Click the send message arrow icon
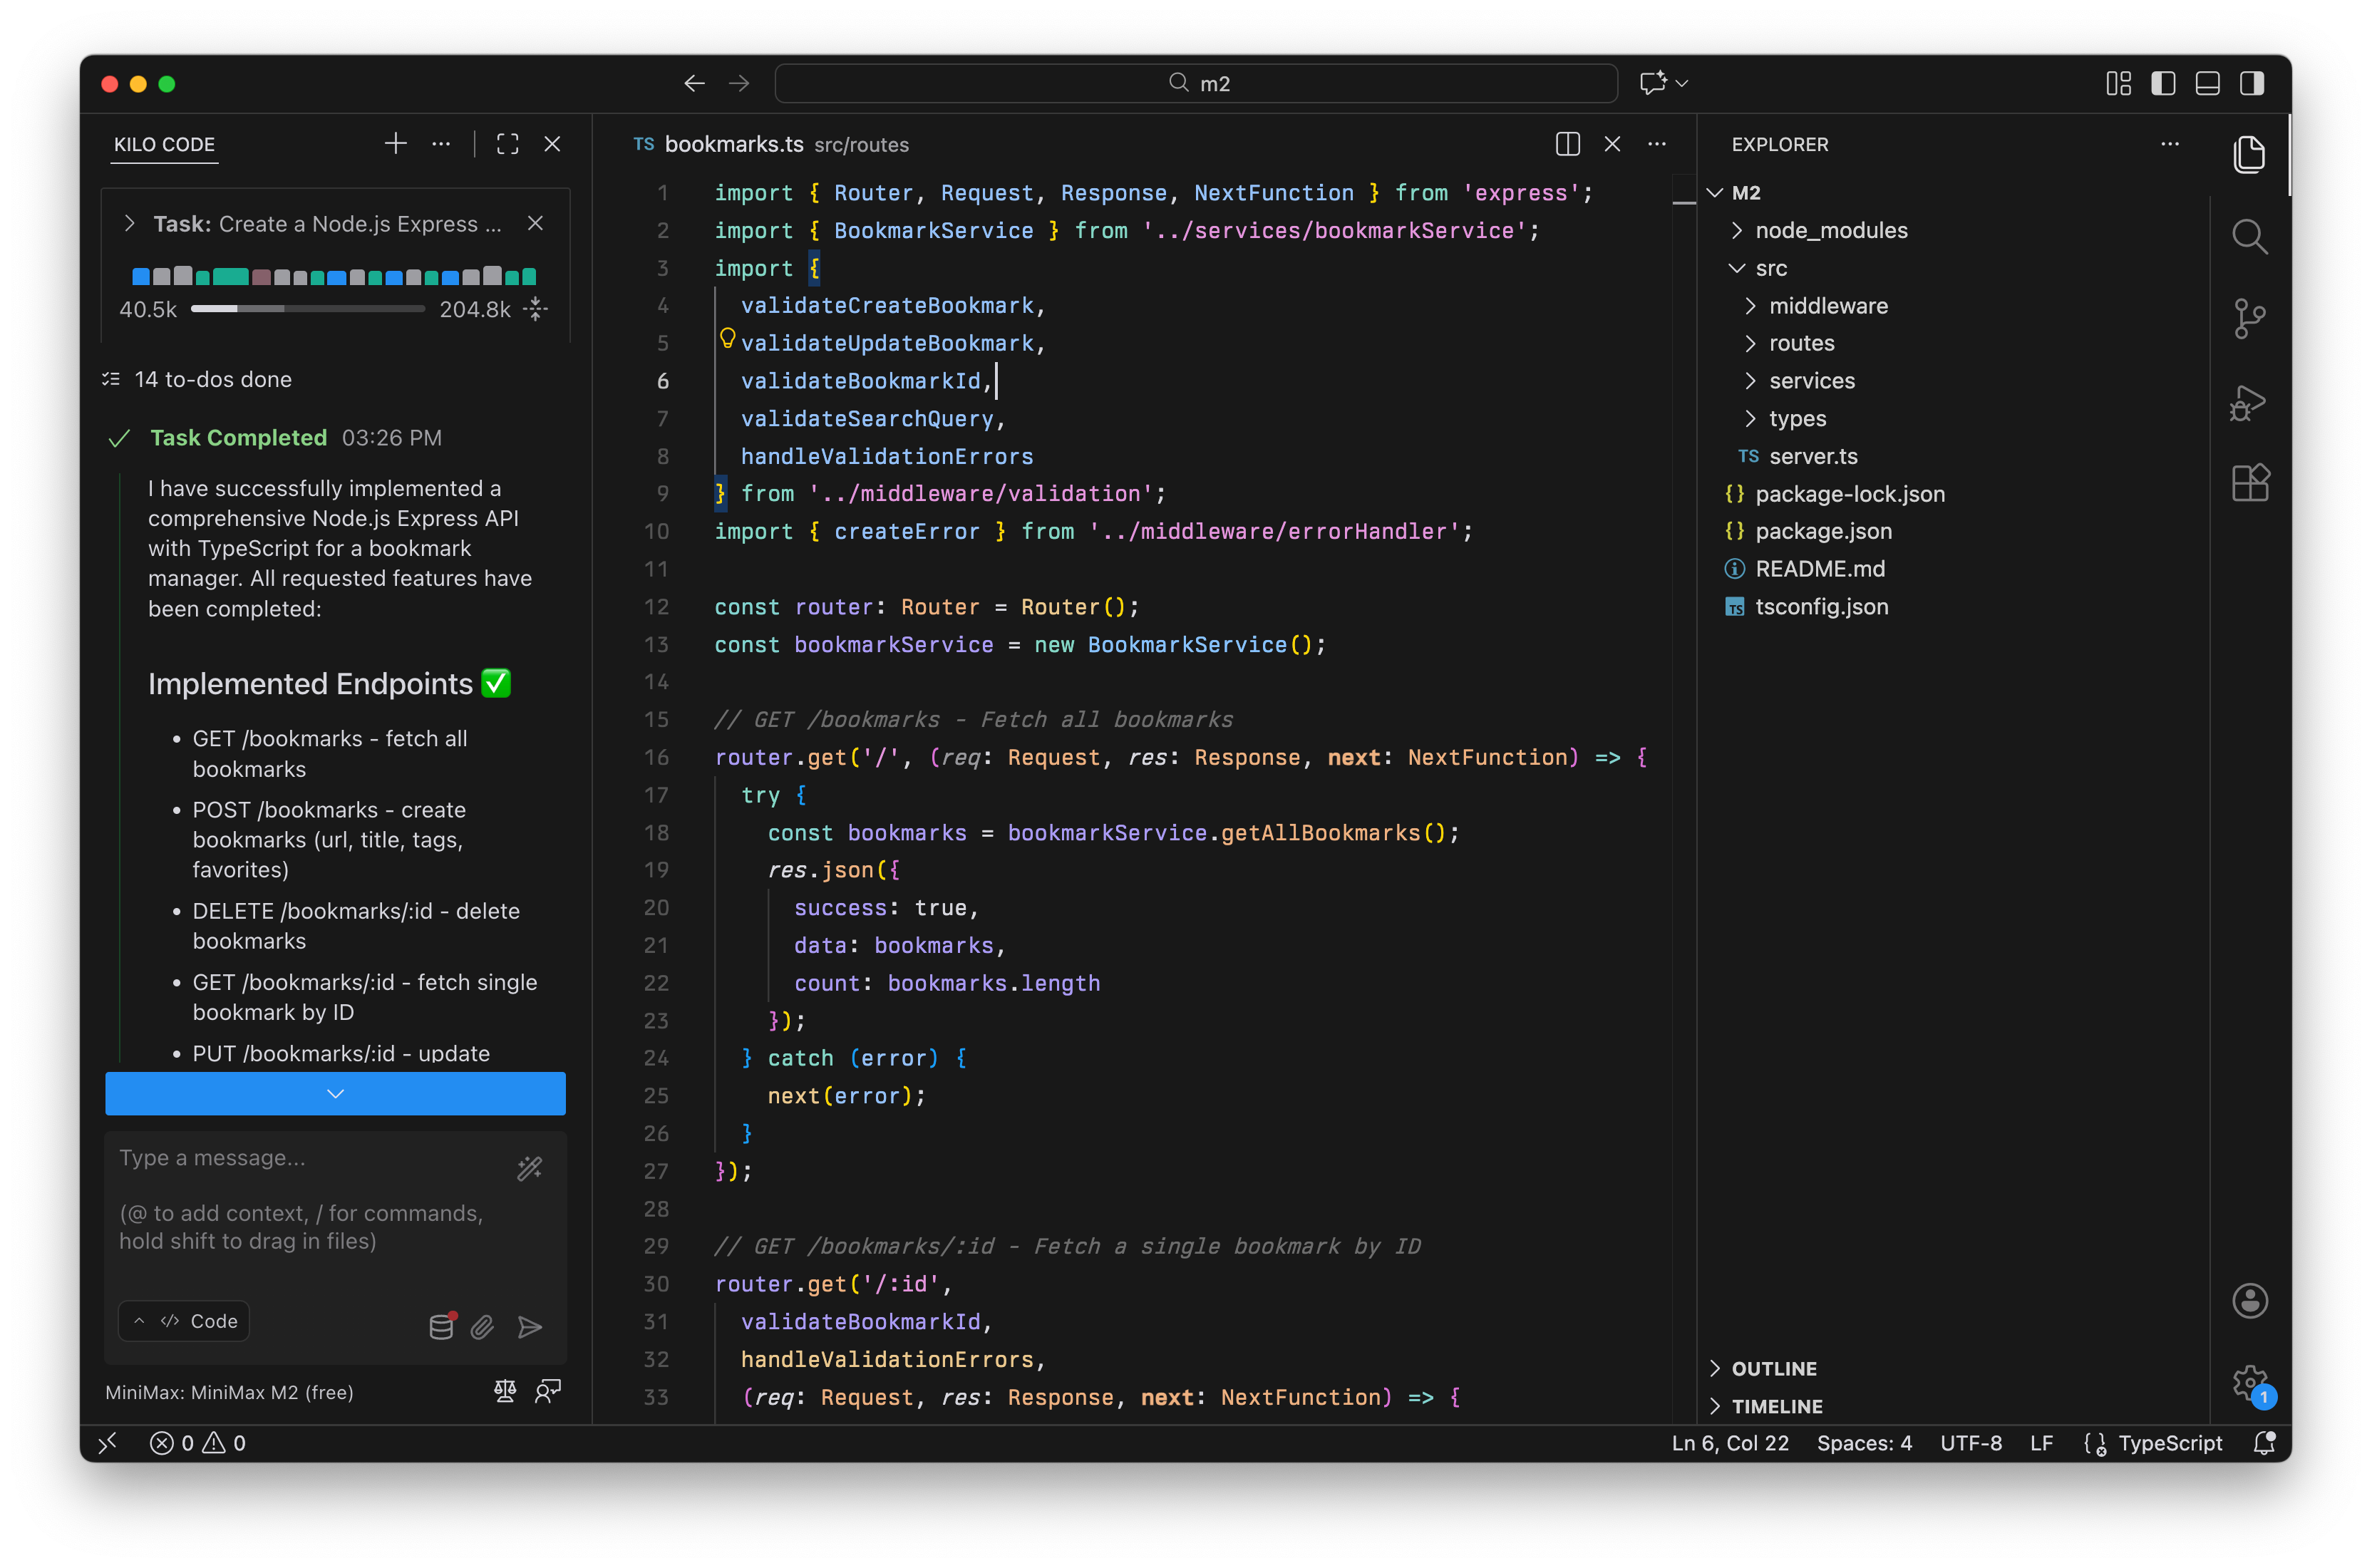This screenshot has height=1568, width=2372. pos(530,1327)
